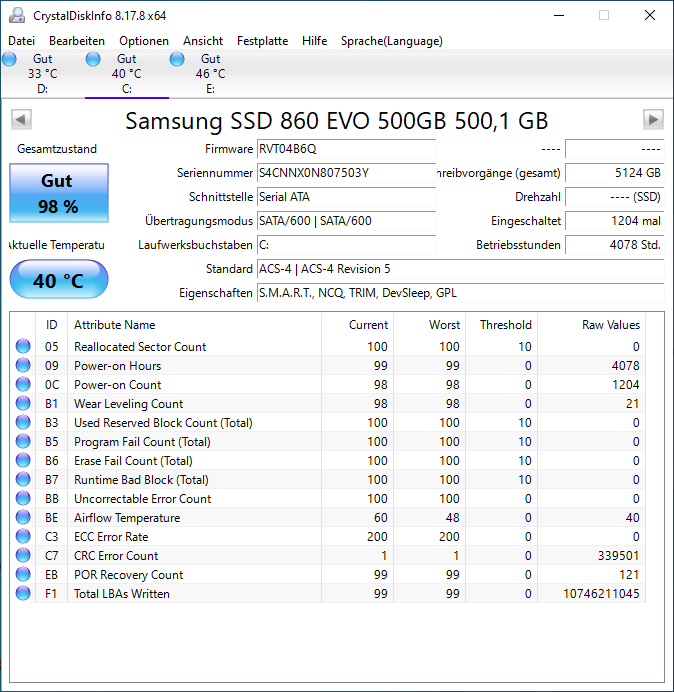Select the Airflow Temperature row name

click(x=127, y=518)
